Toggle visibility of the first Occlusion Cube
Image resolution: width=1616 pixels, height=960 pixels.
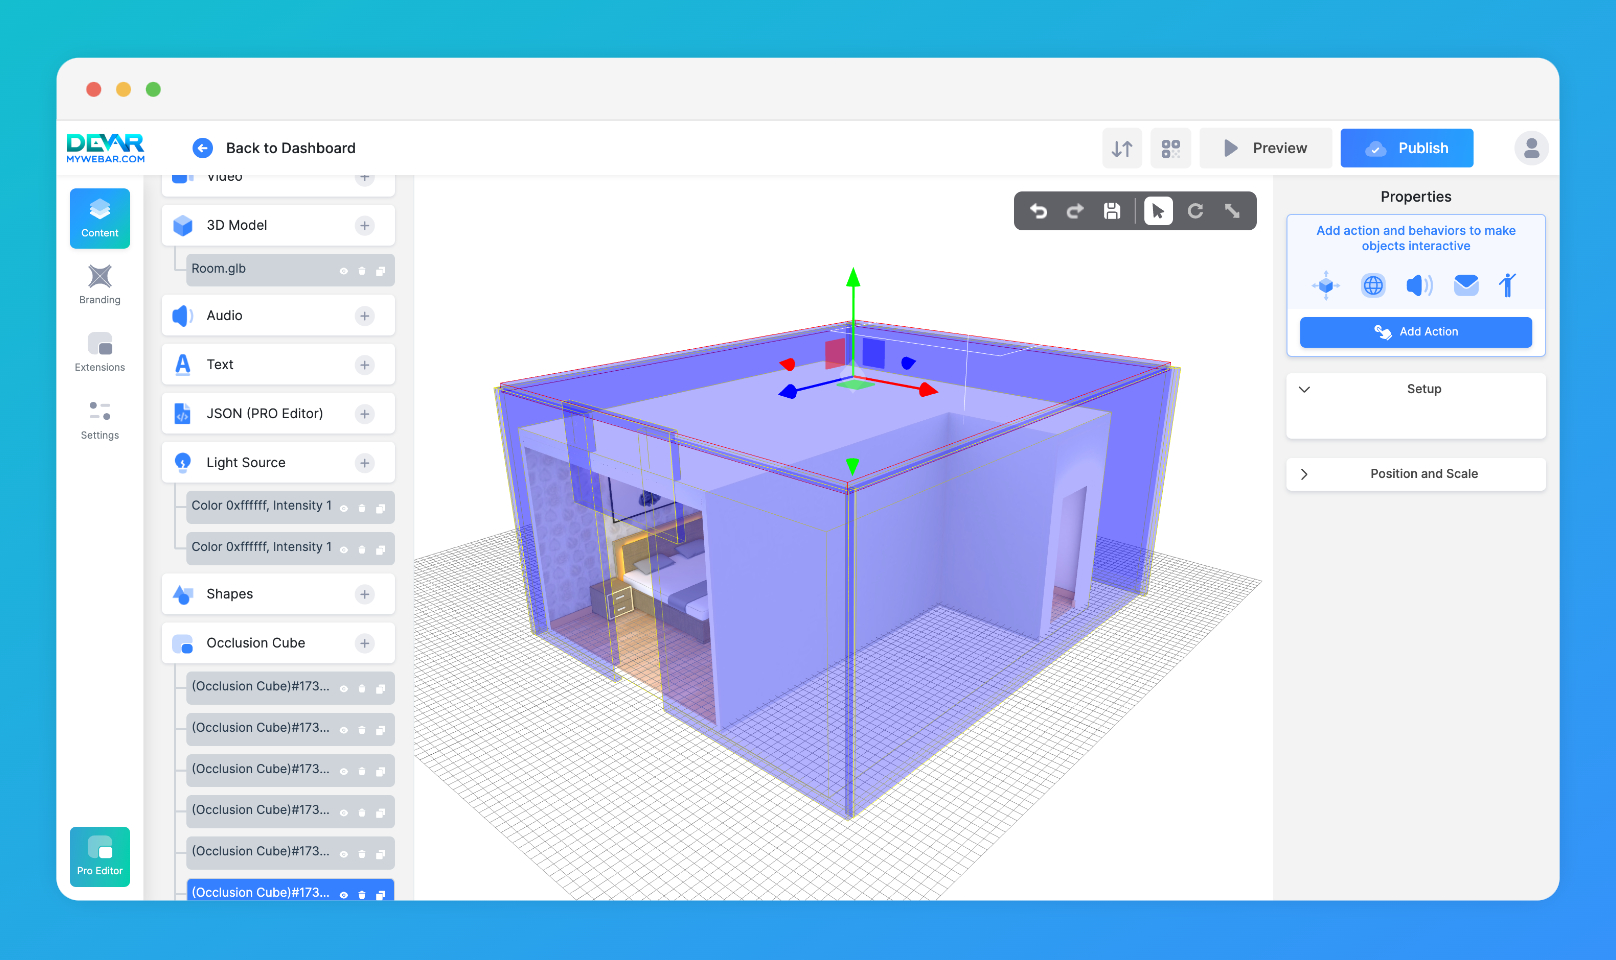point(344,687)
